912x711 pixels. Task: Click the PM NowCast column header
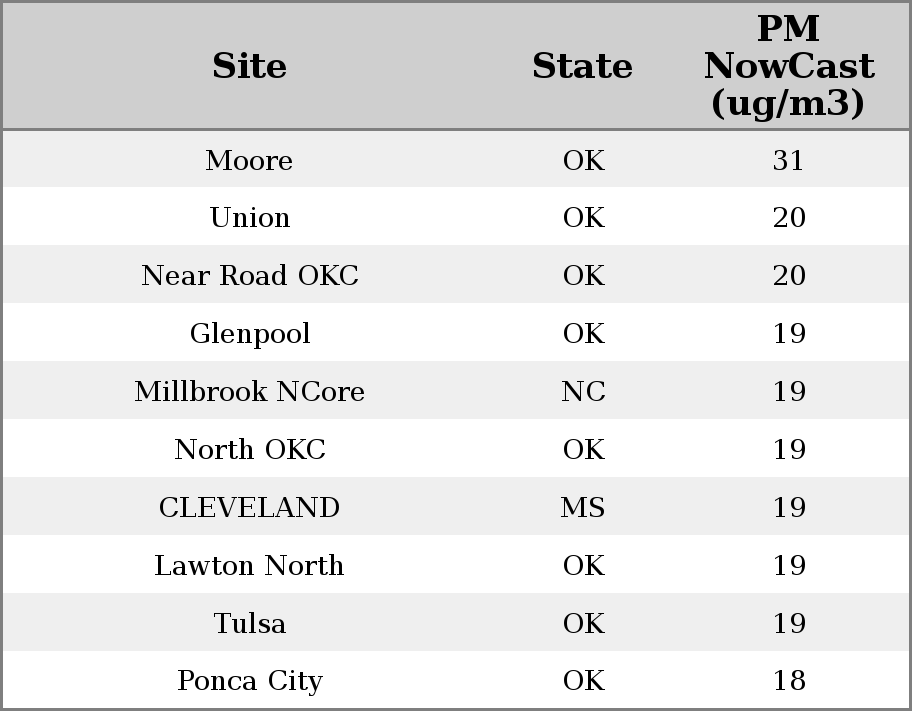tap(789, 66)
